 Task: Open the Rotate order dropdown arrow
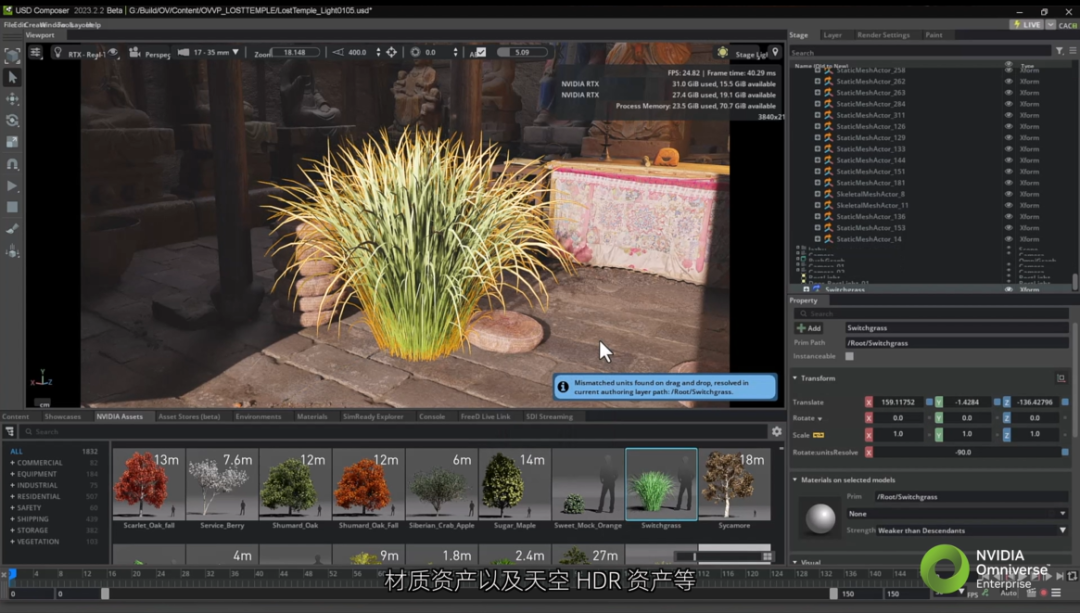pyautogui.click(x=820, y=419)
